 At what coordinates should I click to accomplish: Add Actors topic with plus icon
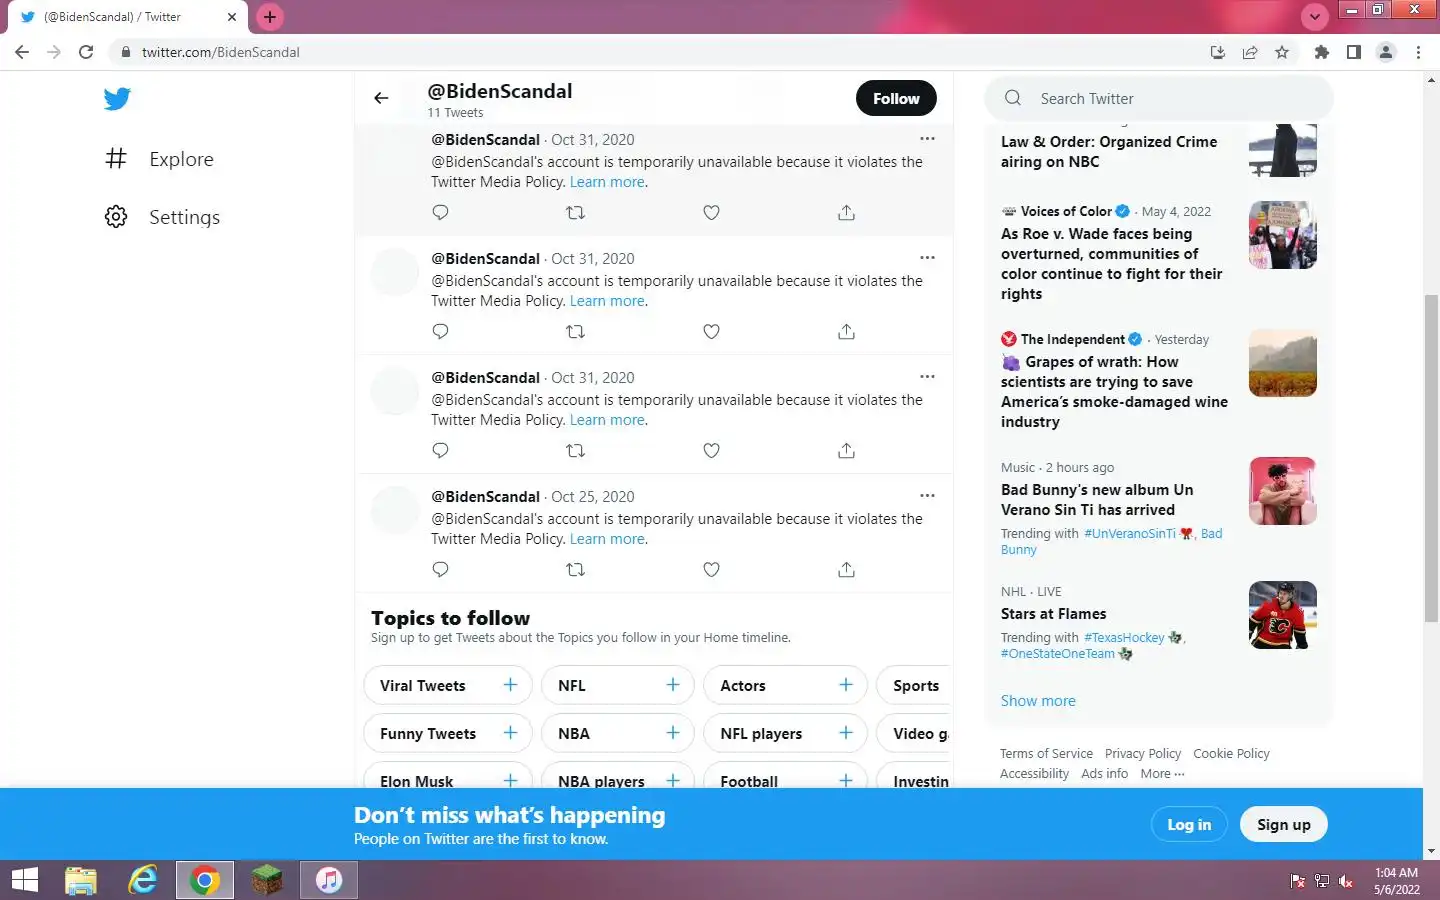click(x=846, y=685)
